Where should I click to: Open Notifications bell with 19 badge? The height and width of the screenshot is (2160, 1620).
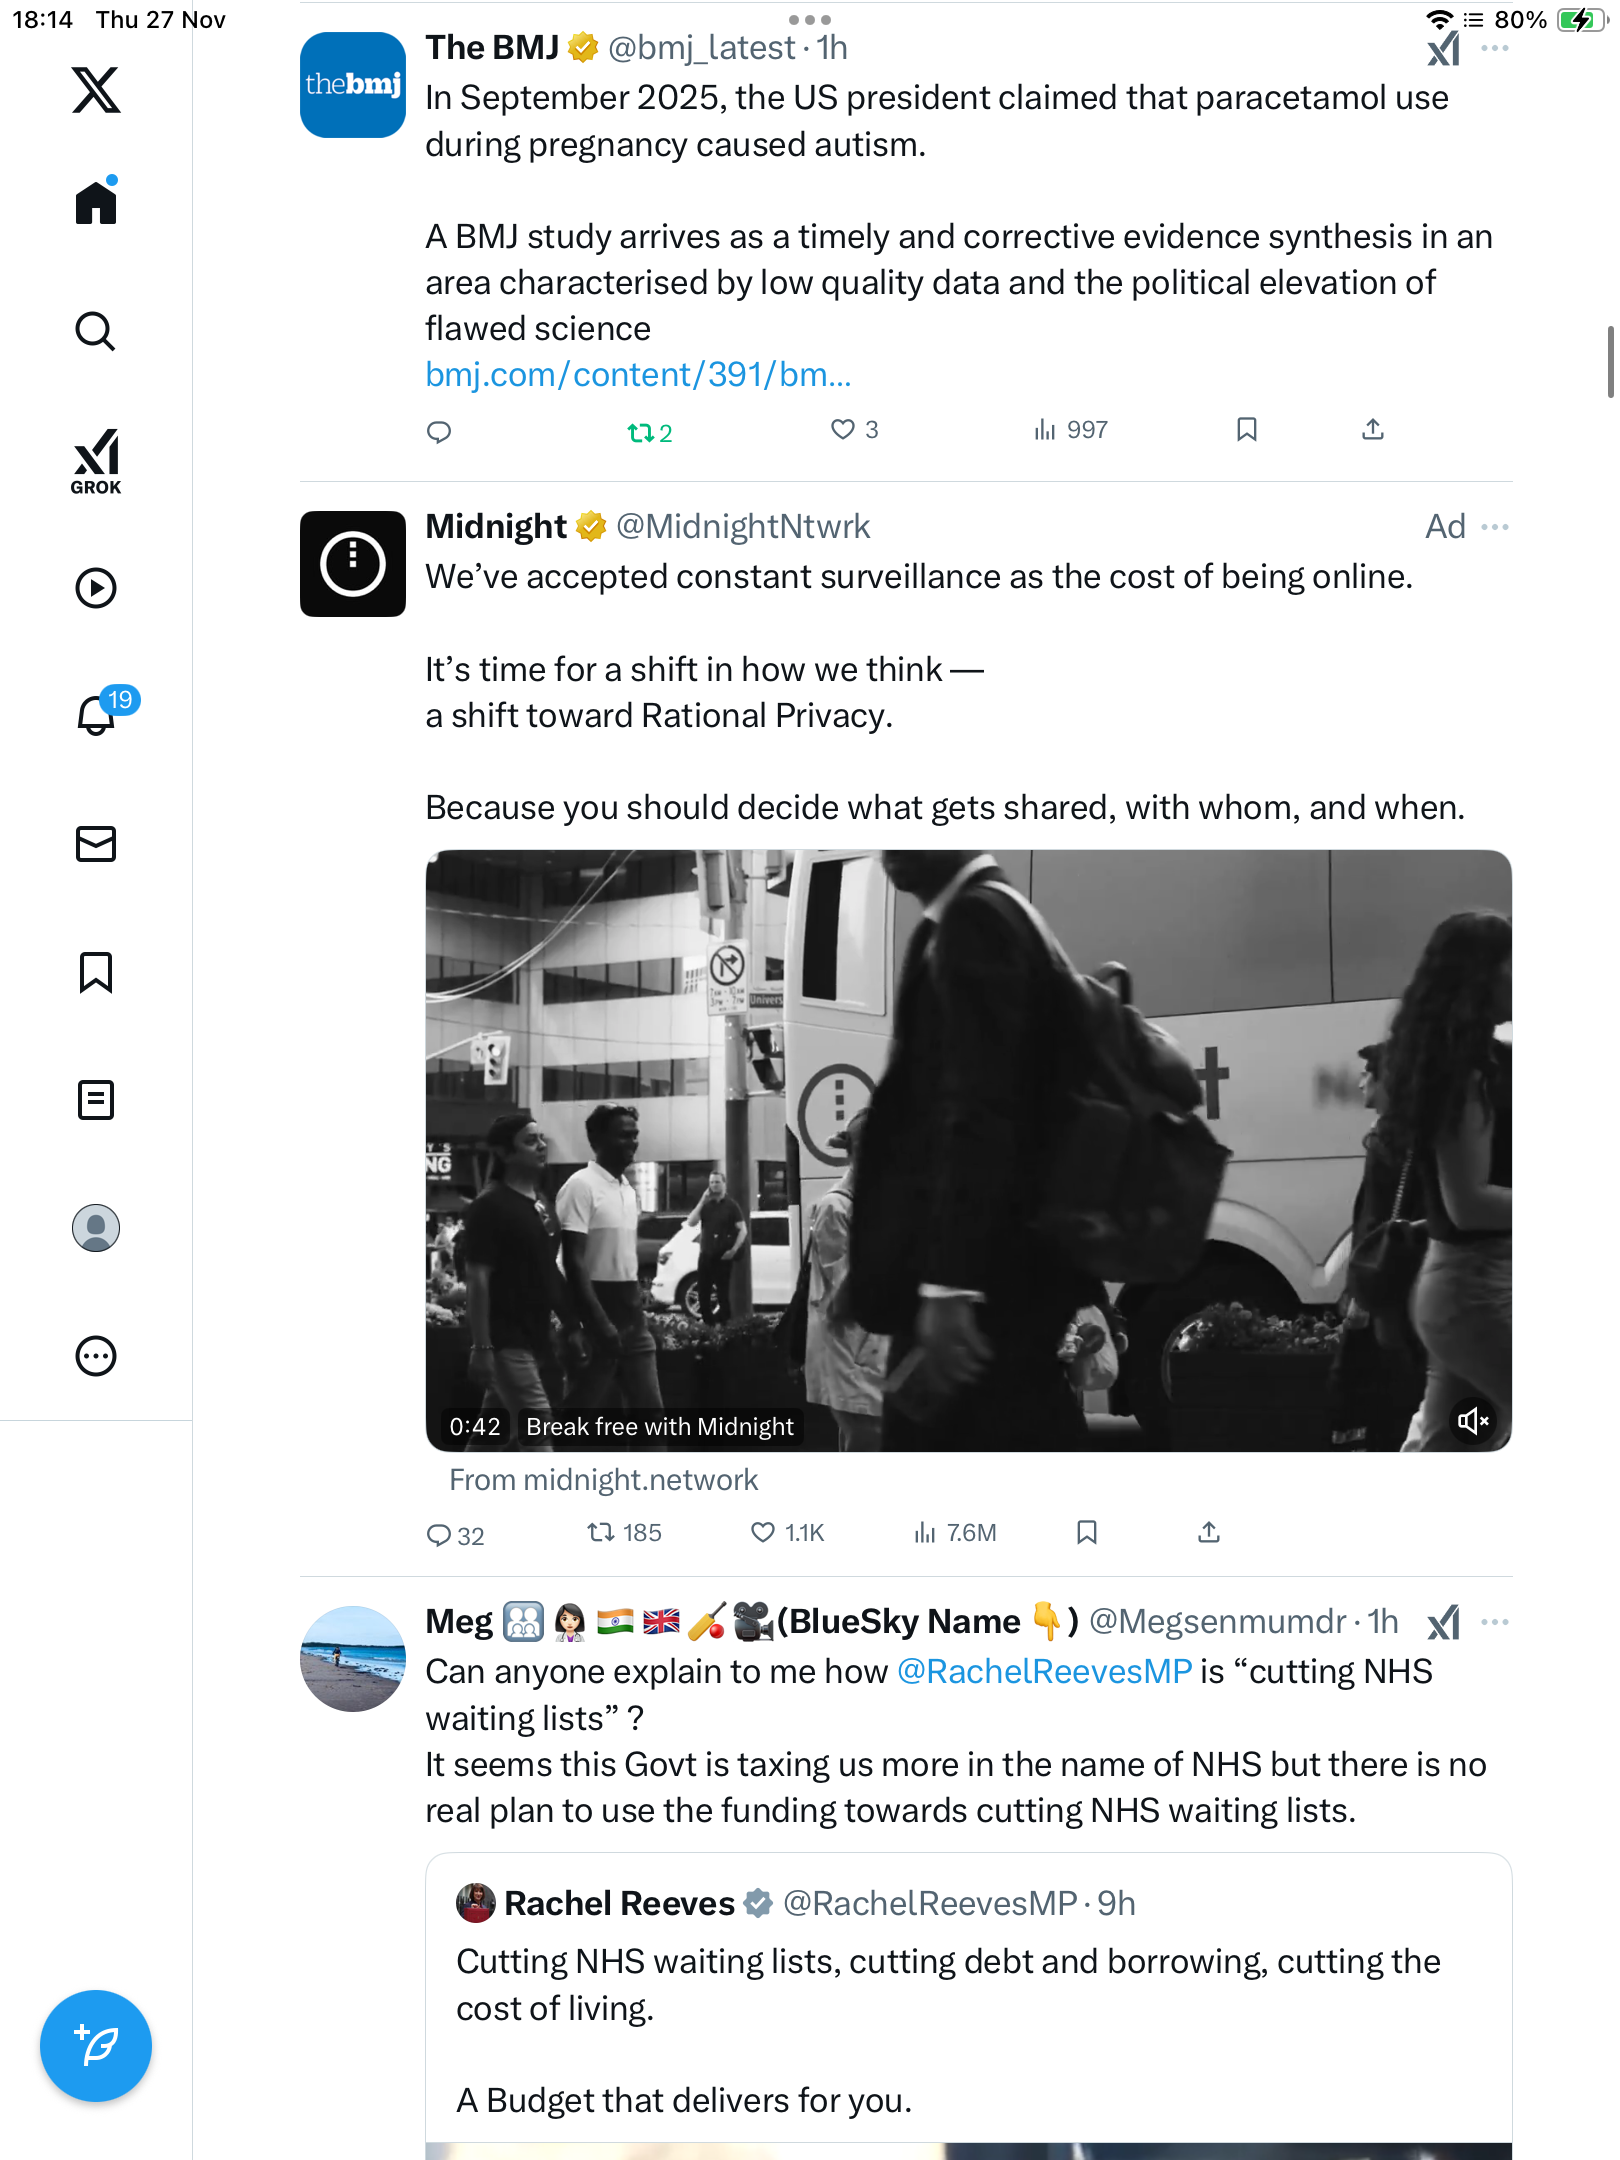98,714
